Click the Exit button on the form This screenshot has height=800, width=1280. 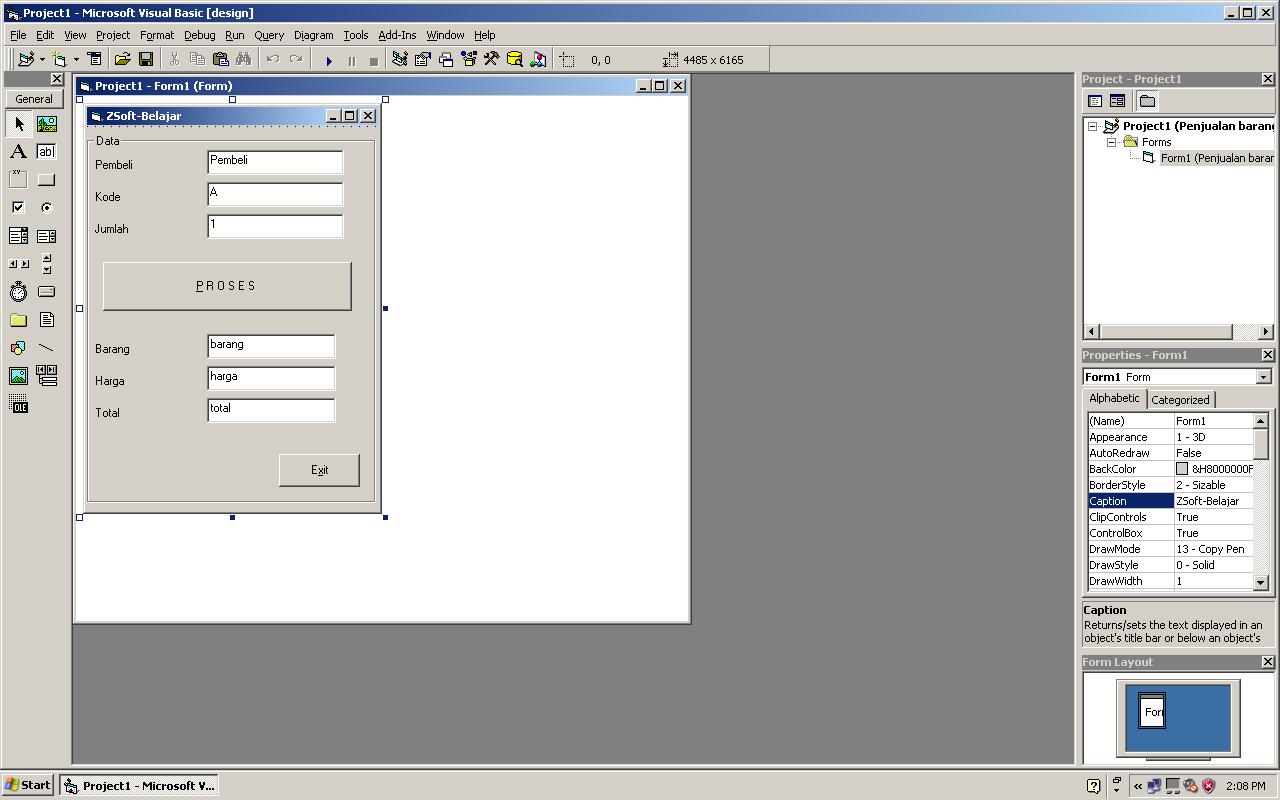pyautogui.click(x=319, y=470)
